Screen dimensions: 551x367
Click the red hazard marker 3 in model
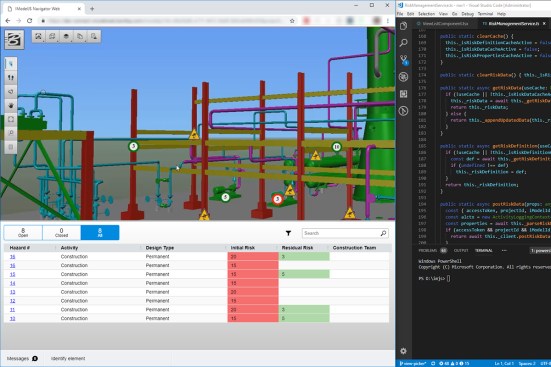click(277, 199)
